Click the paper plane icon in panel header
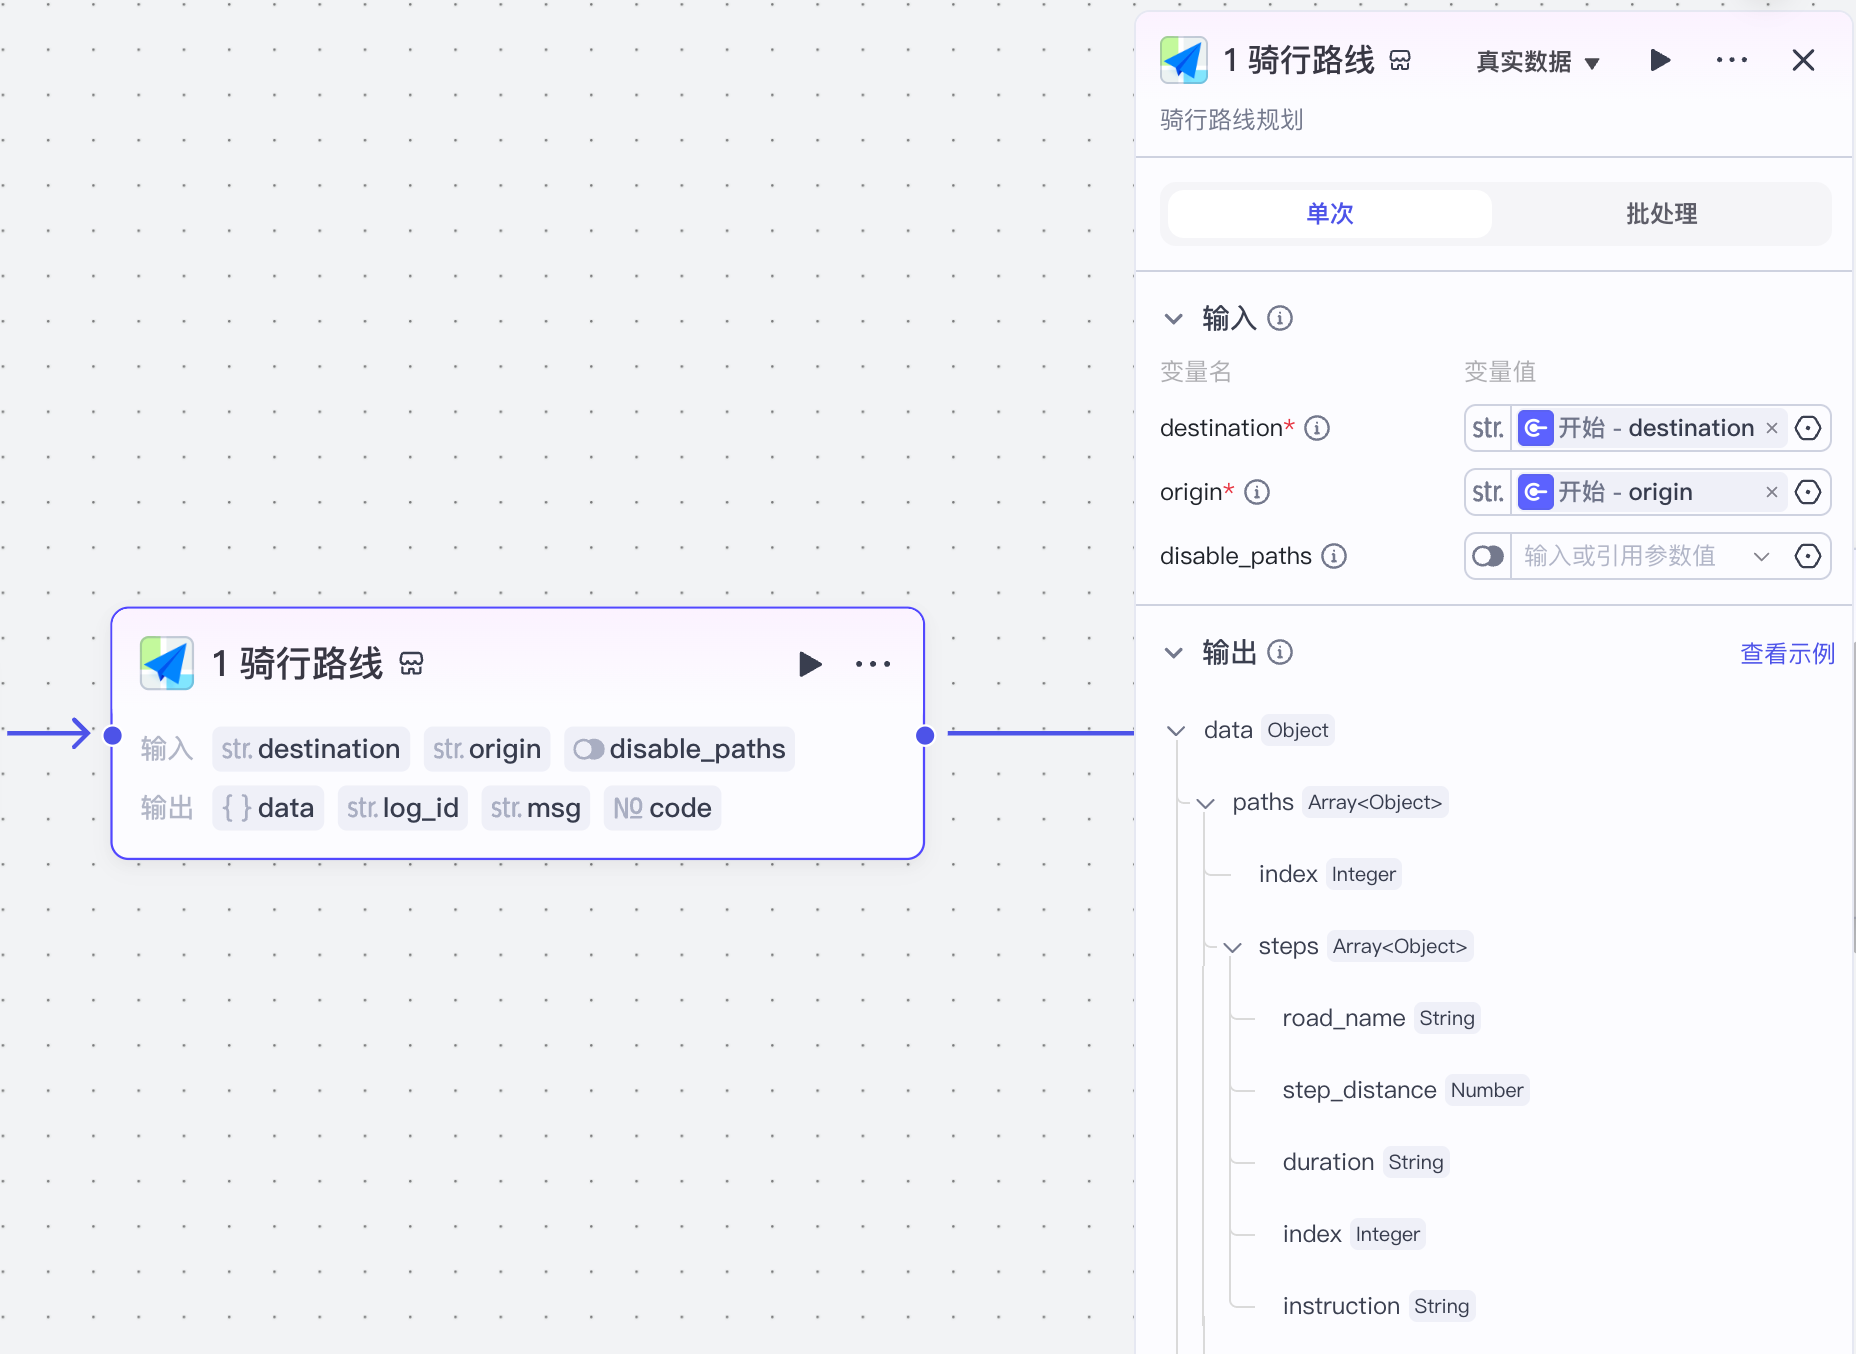The image size is (1856, 1354). [x=1184, y=61]
